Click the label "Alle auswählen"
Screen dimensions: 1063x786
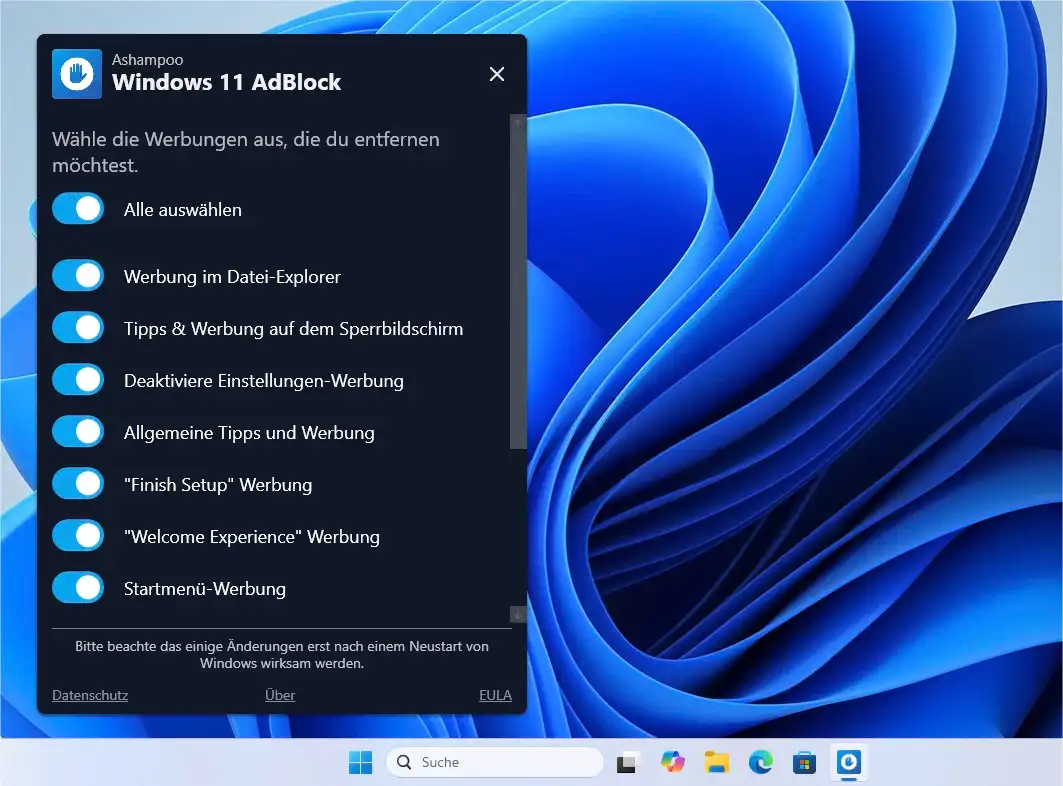click(x=182, y=210)
